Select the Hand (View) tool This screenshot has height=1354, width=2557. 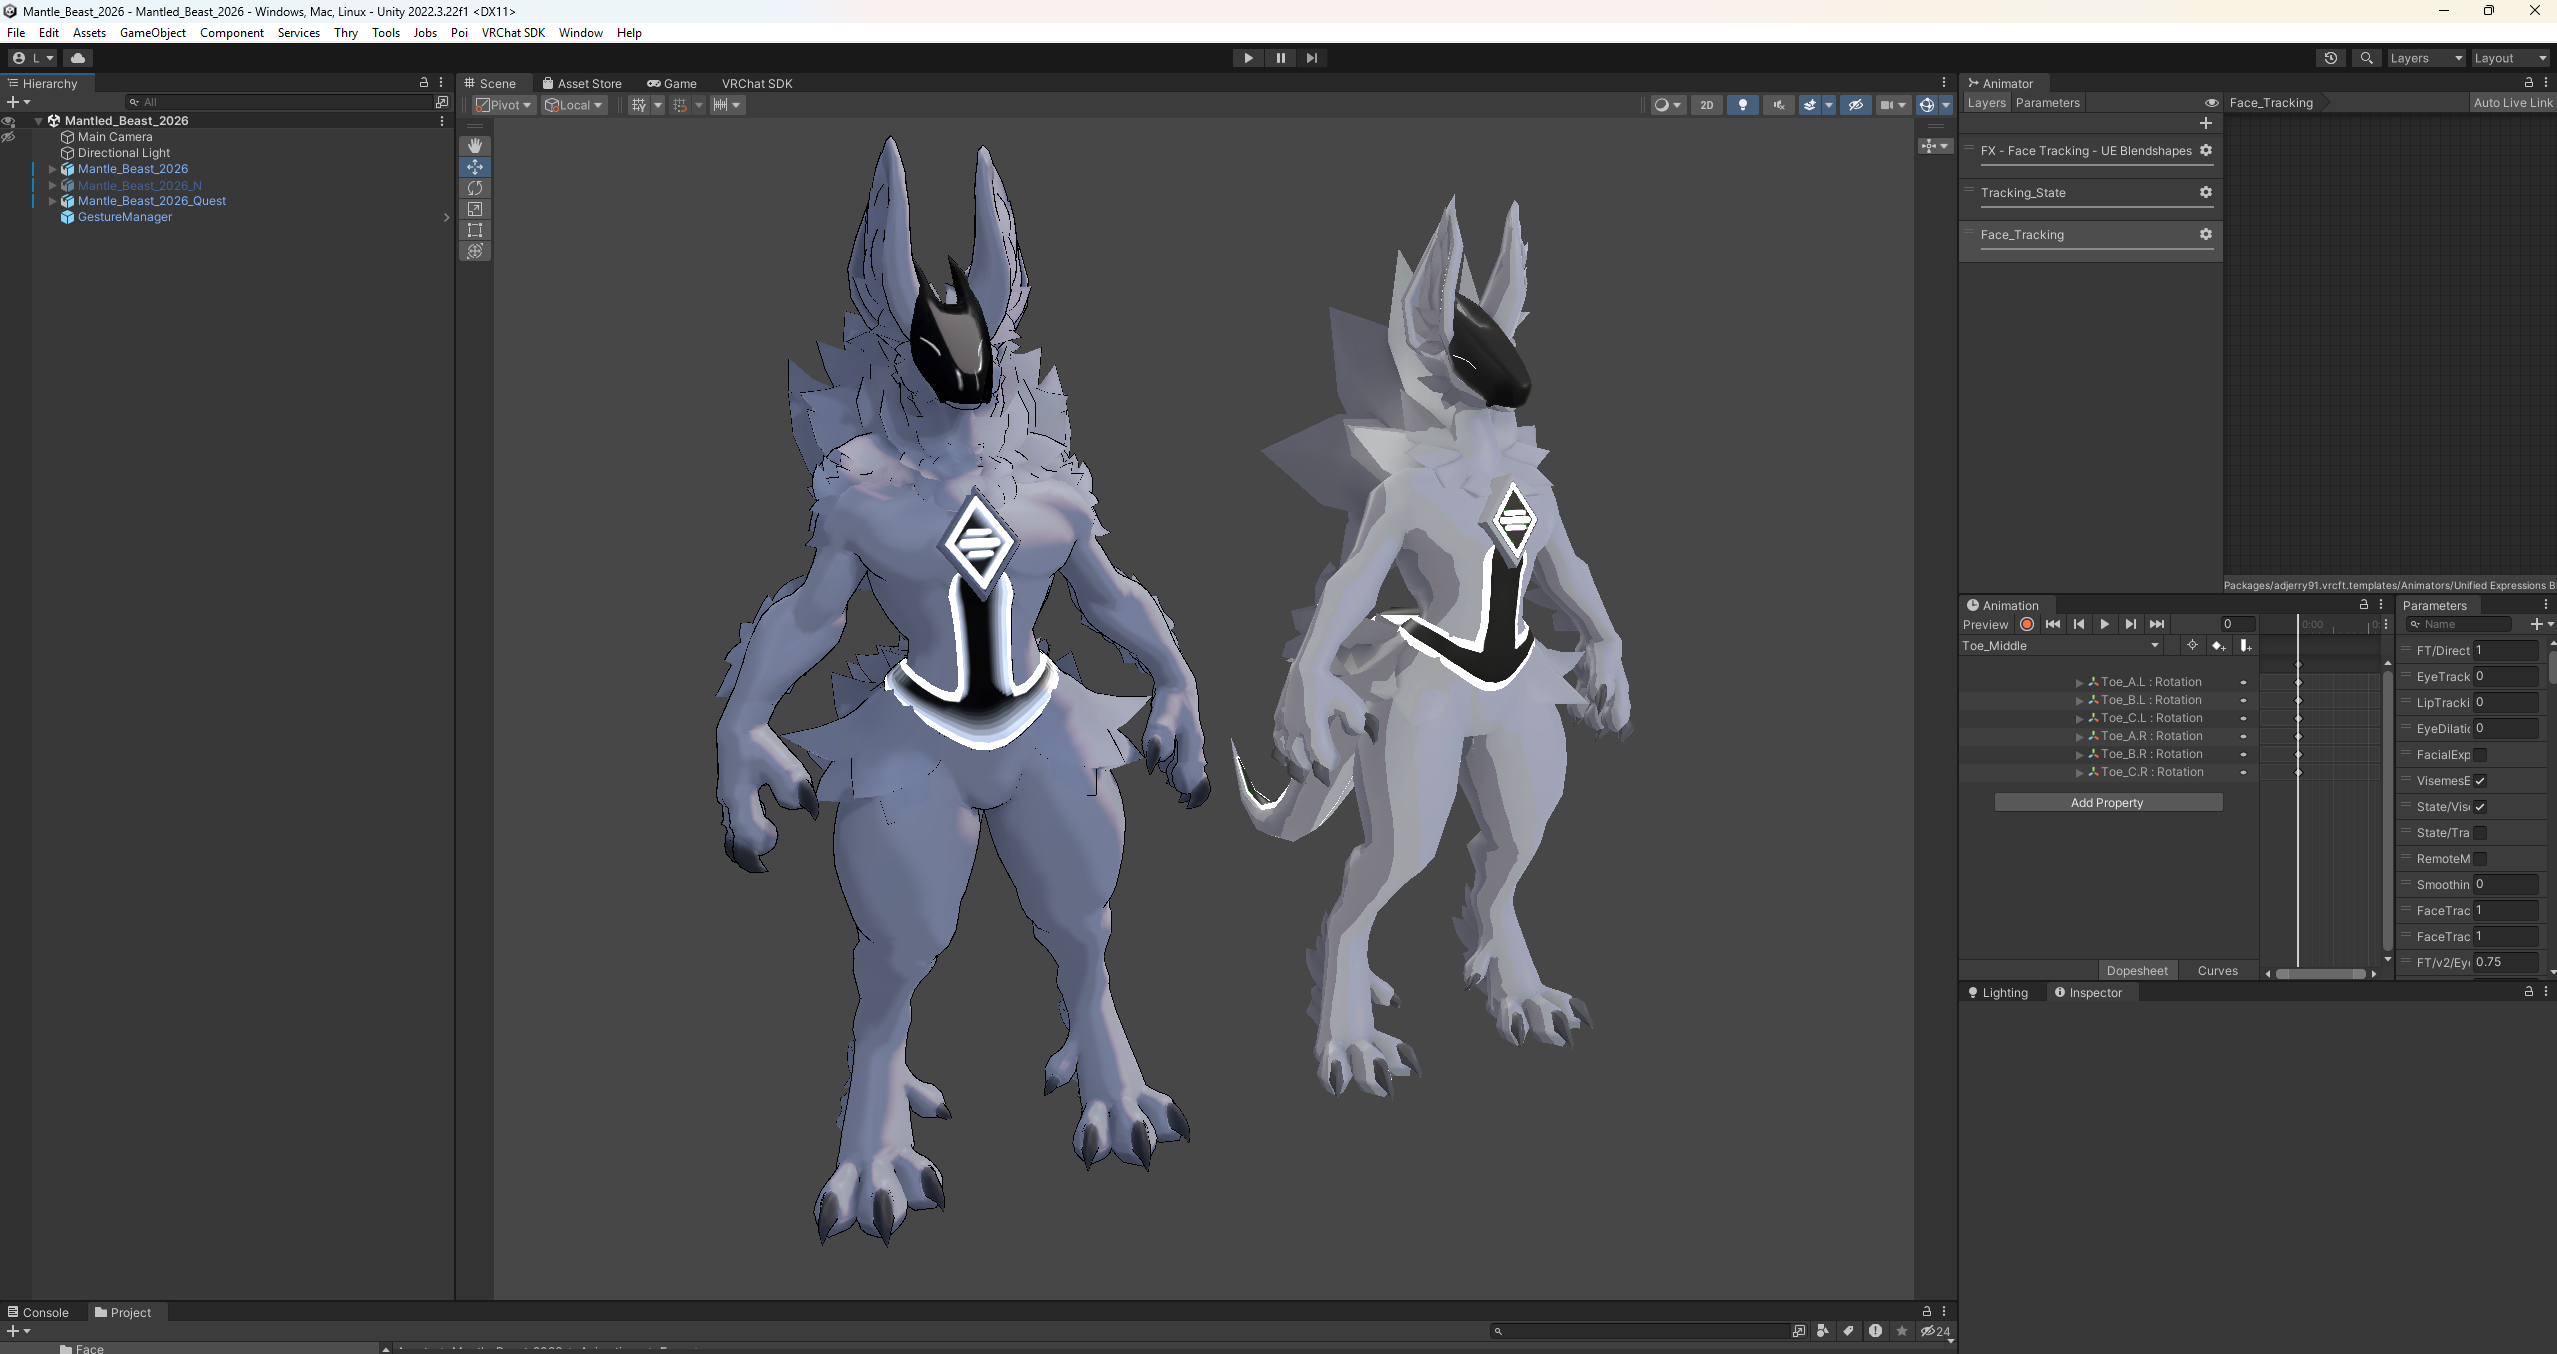pyautogui.click(x=475, y=146)
